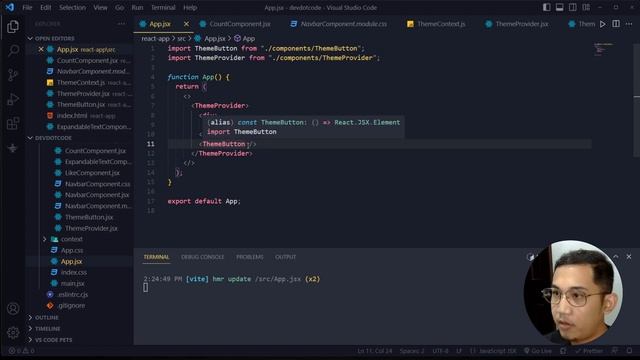The height and width of the screenshot is (360, 640).
Task: Close App.jsx in Open Editors list
Action: [41, 49]
